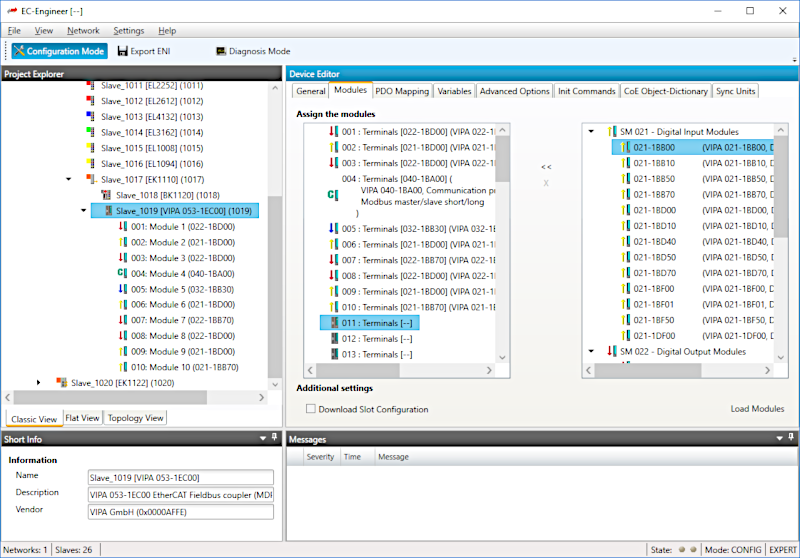Open the Sync Units tab
800x558 pixels.
735,91
